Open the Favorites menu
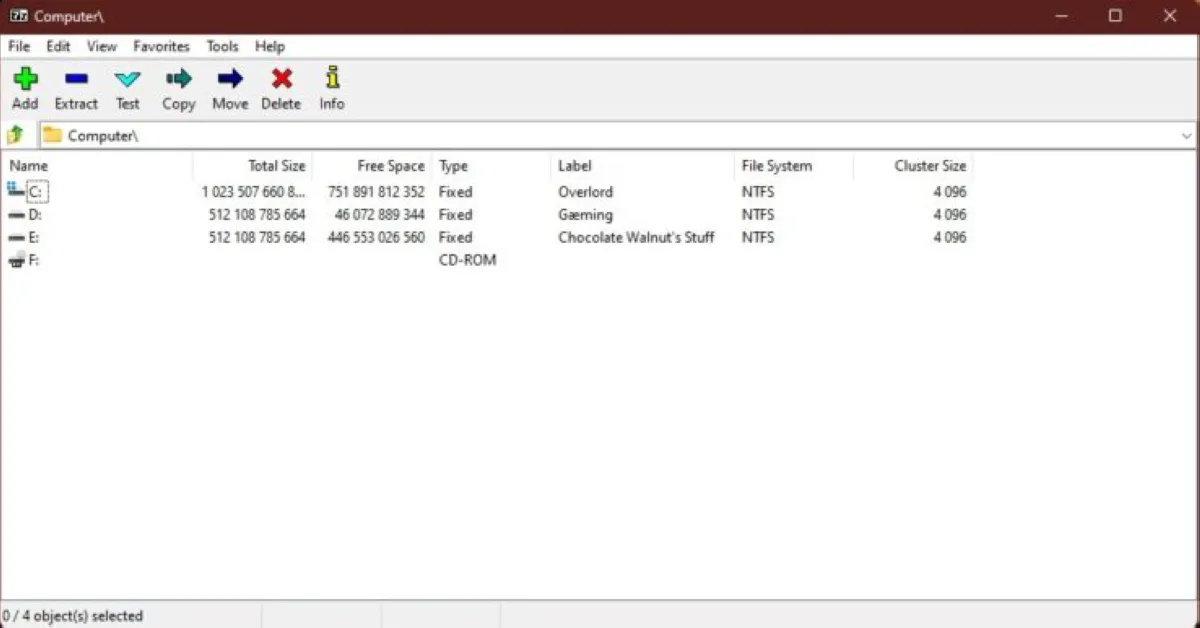This screenshot has width=1200, height=628. [161, 46]
